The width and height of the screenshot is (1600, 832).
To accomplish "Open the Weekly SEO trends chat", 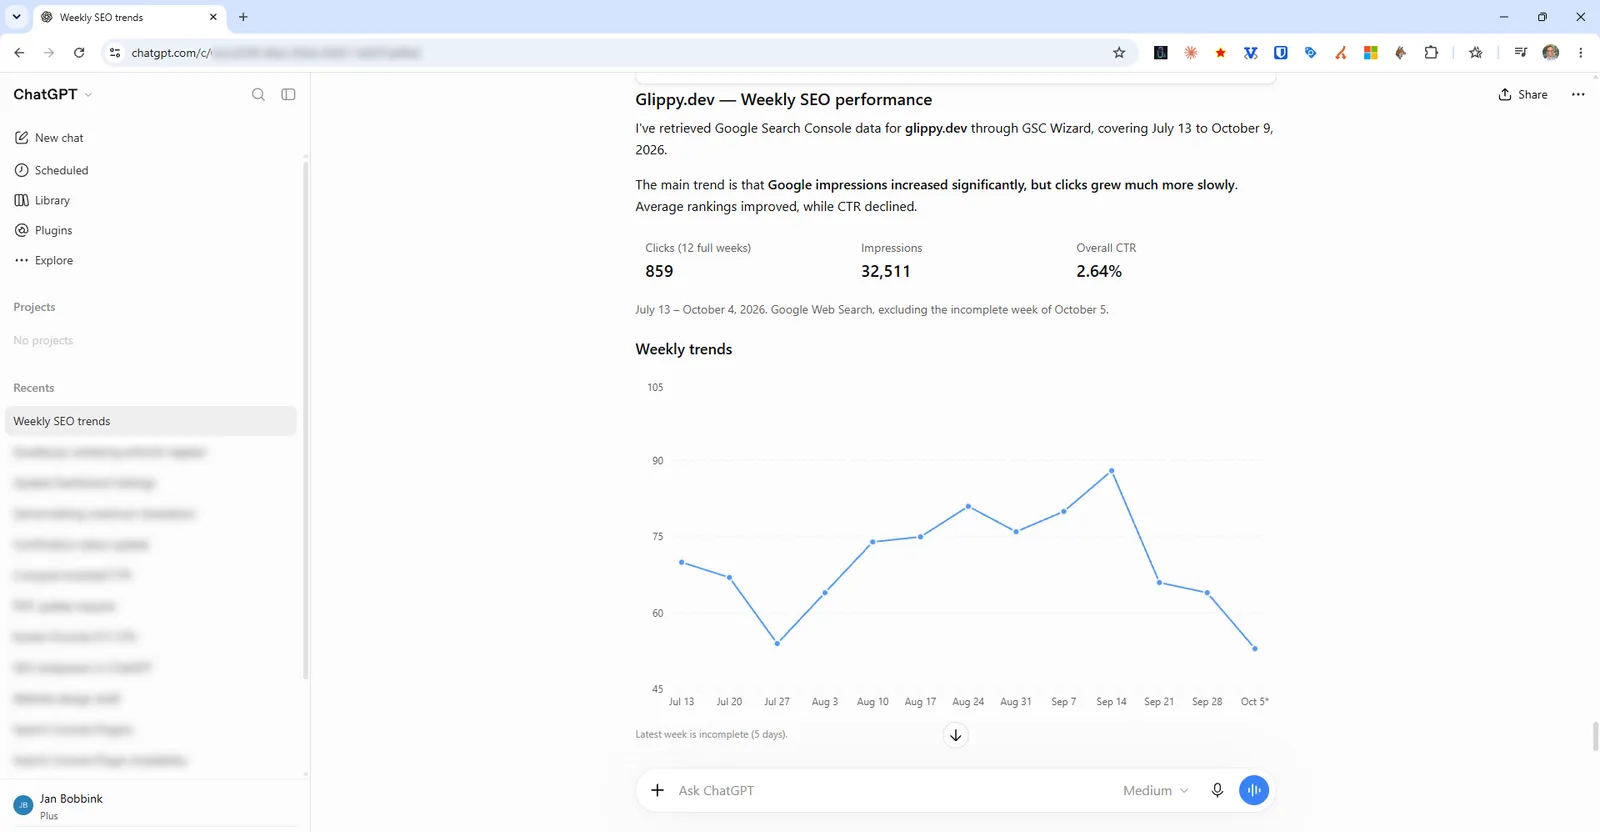I will click(x=151, y=421).
